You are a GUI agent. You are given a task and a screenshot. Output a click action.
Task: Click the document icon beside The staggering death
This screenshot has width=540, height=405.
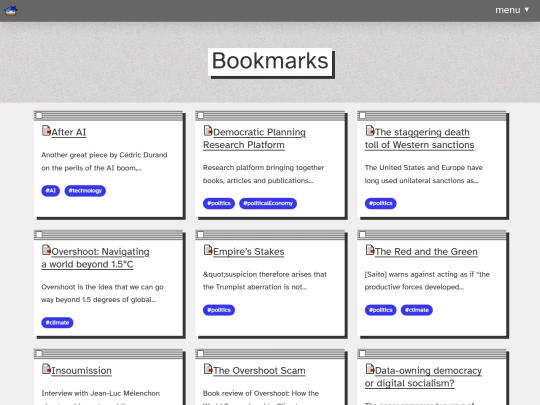(370, 131)
